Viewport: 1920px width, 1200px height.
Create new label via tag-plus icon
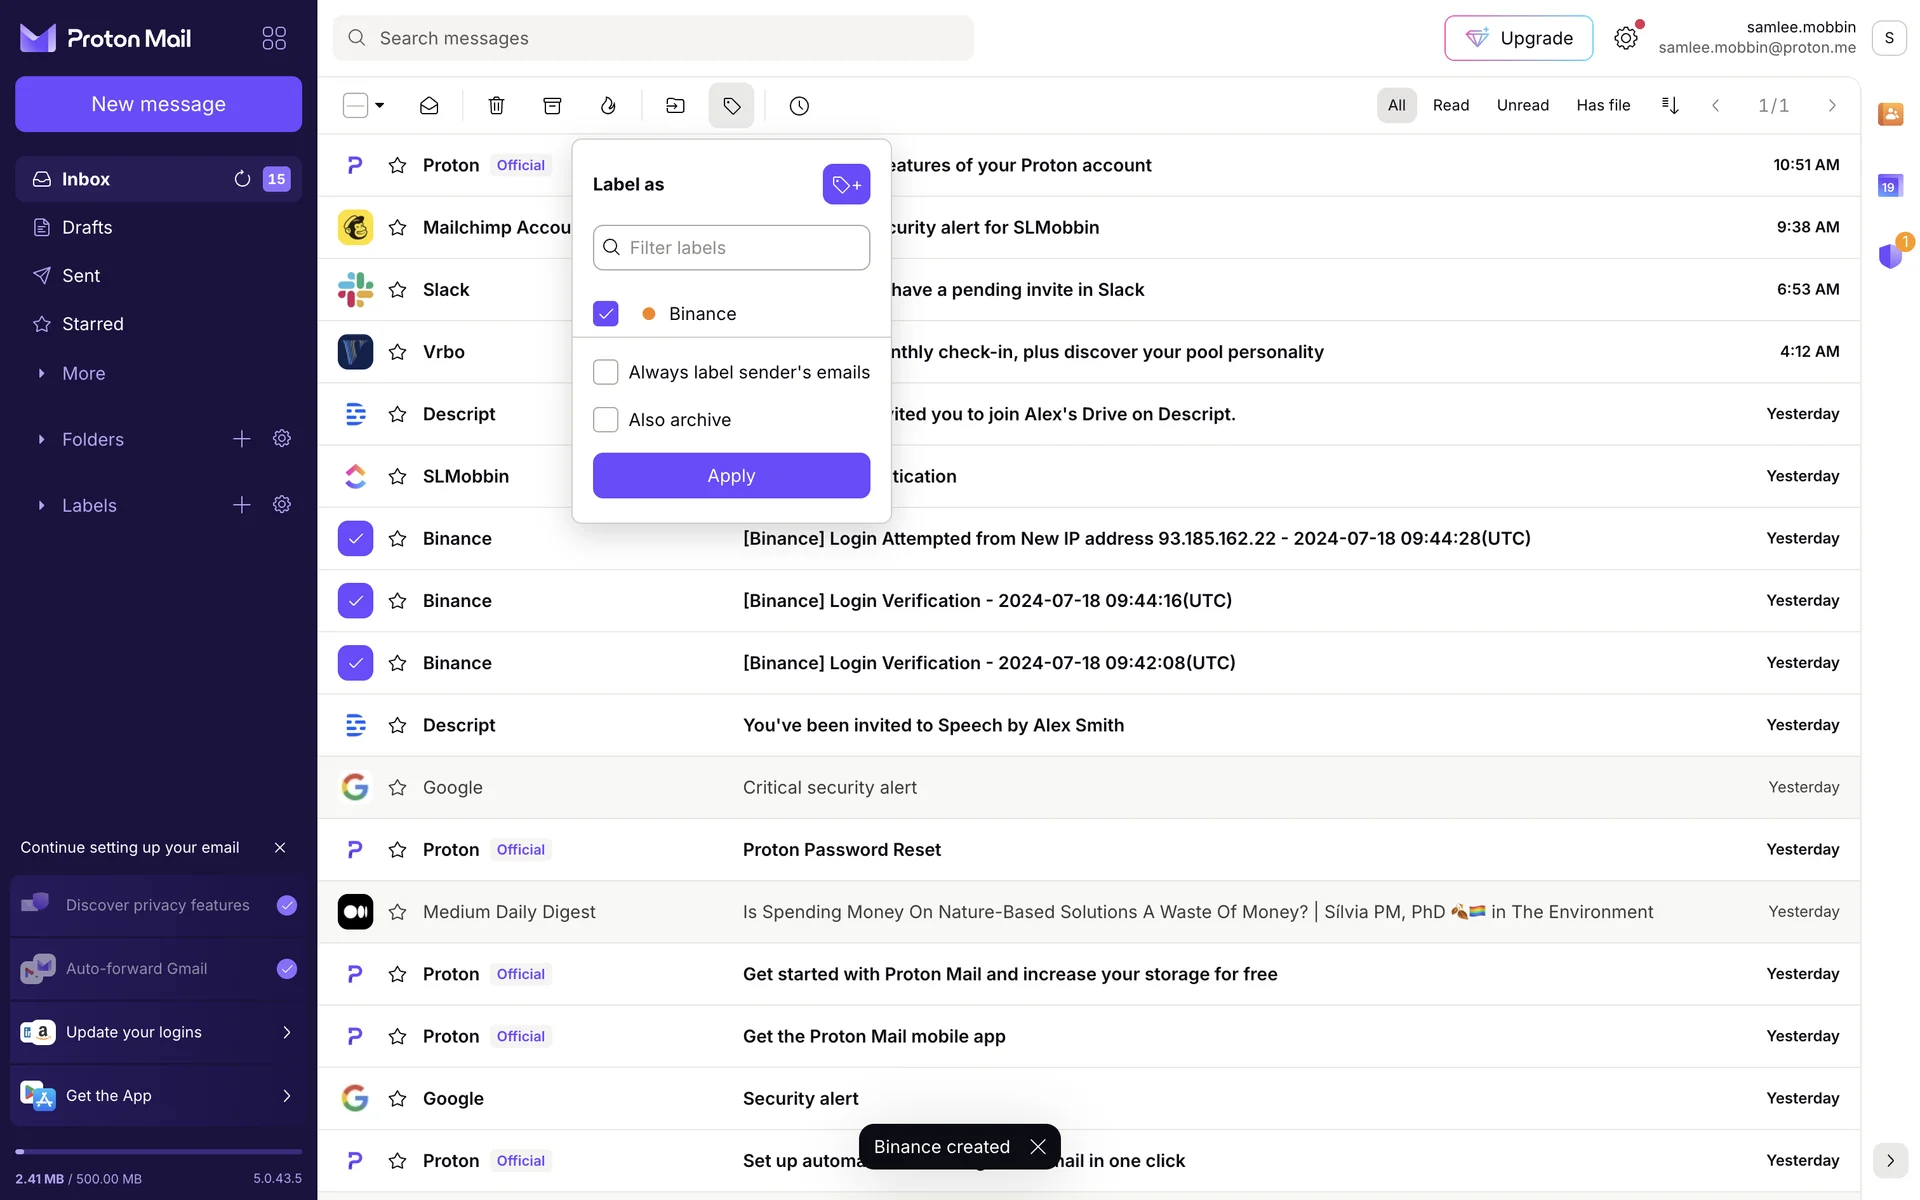[846, 184]
